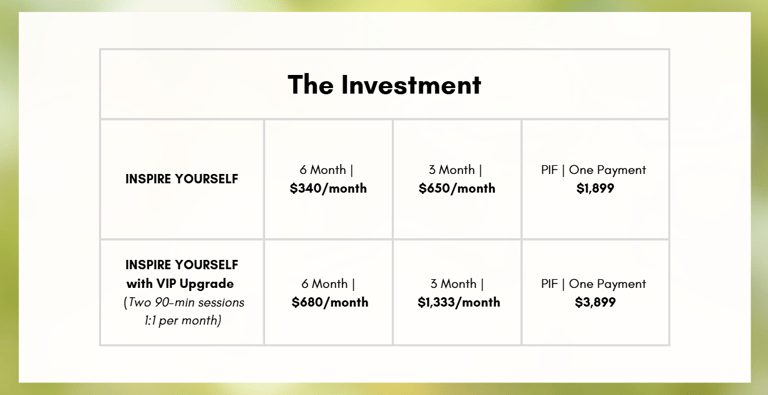
Task: Select the $650/month three-month price
Action: [x=457, y=189]
